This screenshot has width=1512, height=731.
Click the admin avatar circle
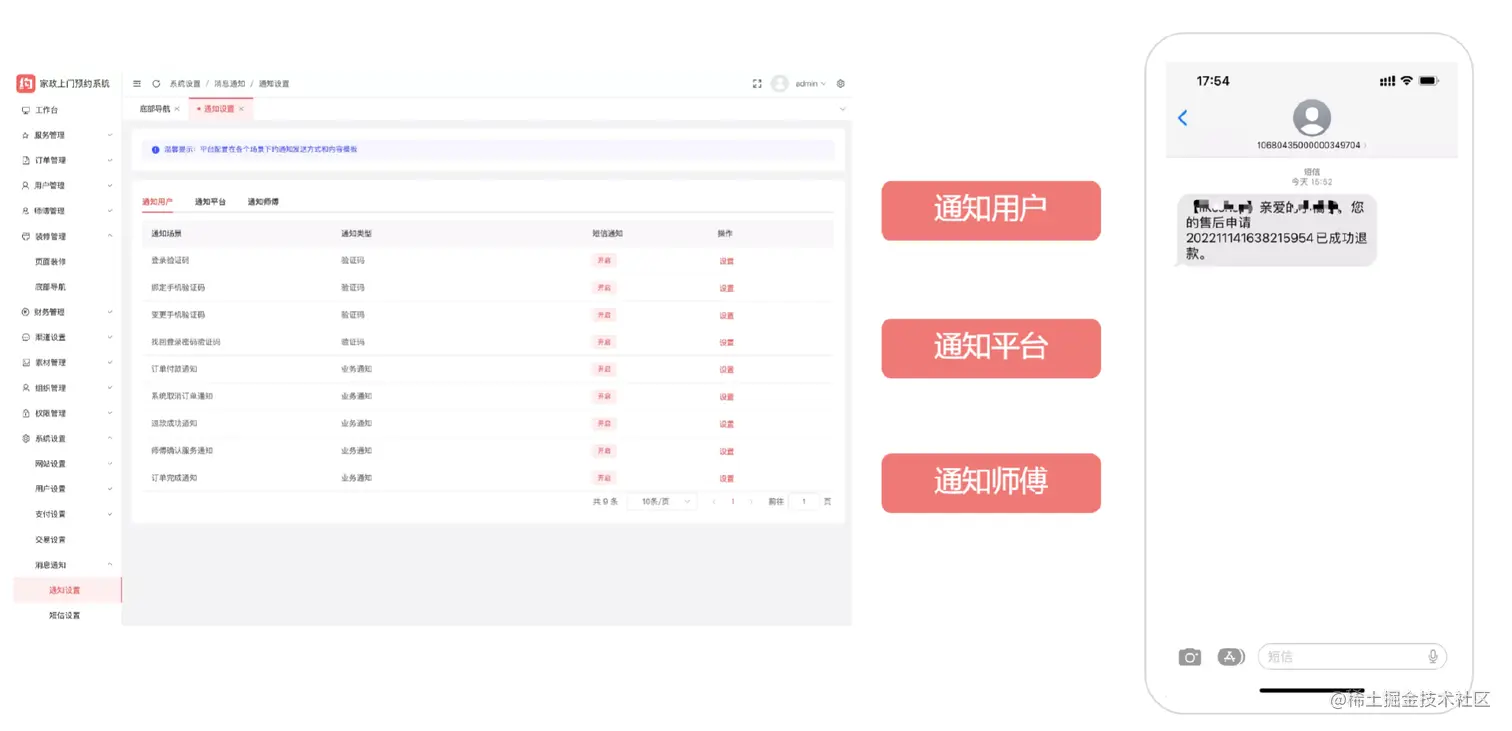point(780,84)
